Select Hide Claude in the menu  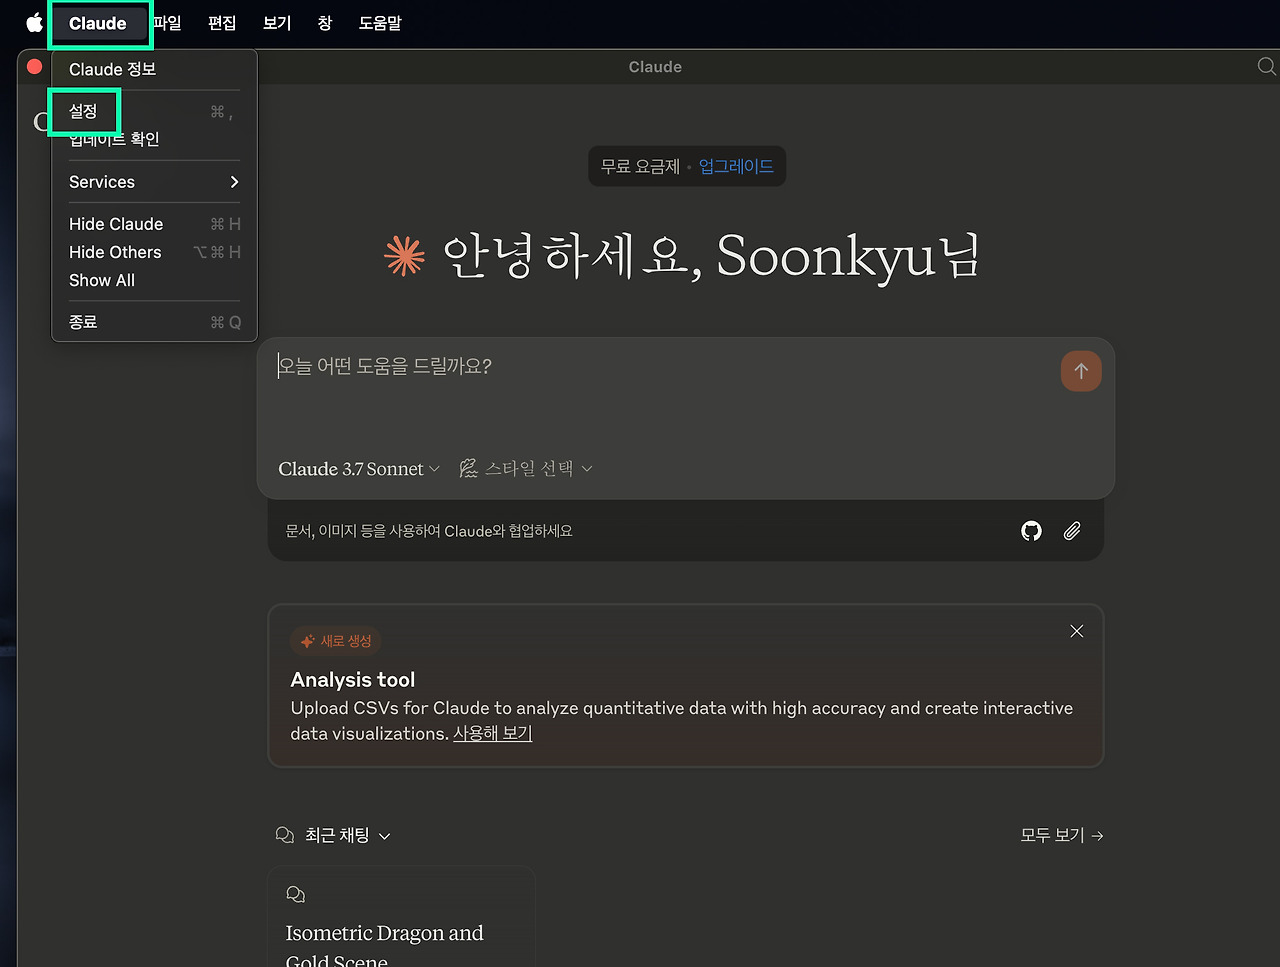point(154,224)
